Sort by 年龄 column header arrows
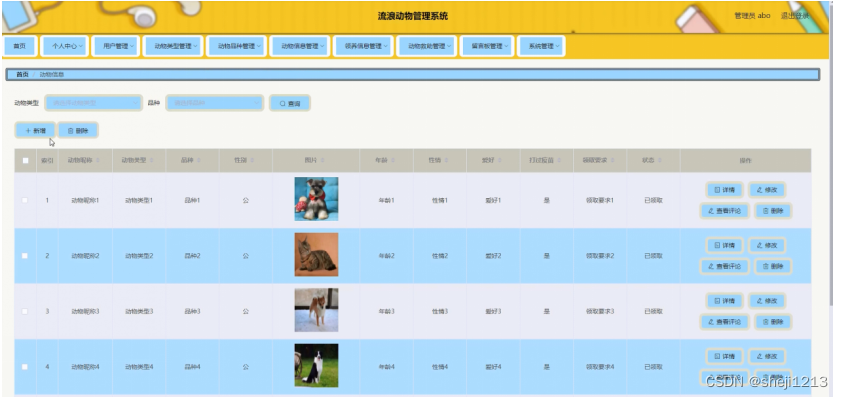The height and width of the screenshot is (399, 843). [393, 161]
